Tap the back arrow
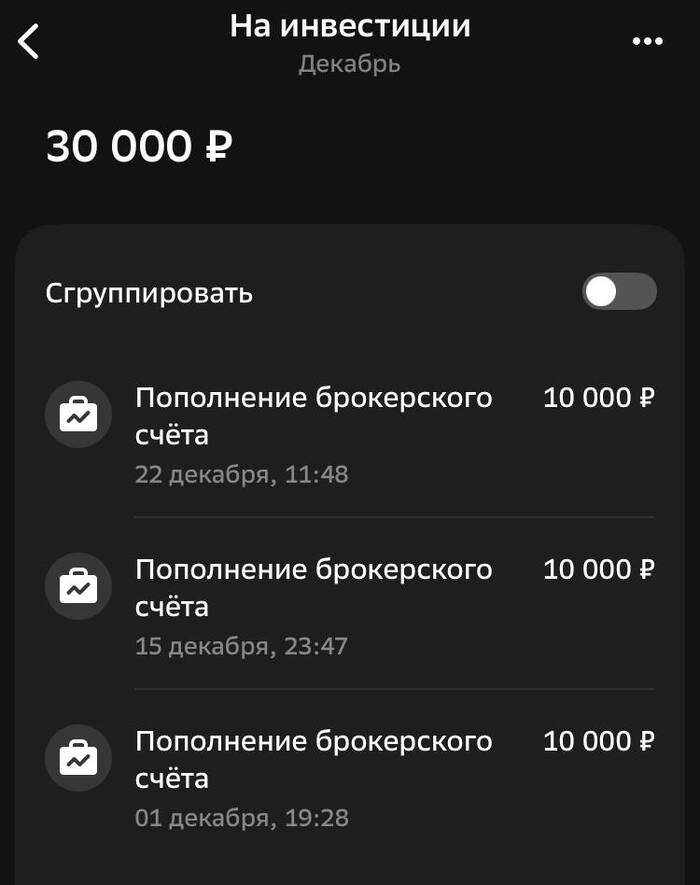 coord(29,42)
